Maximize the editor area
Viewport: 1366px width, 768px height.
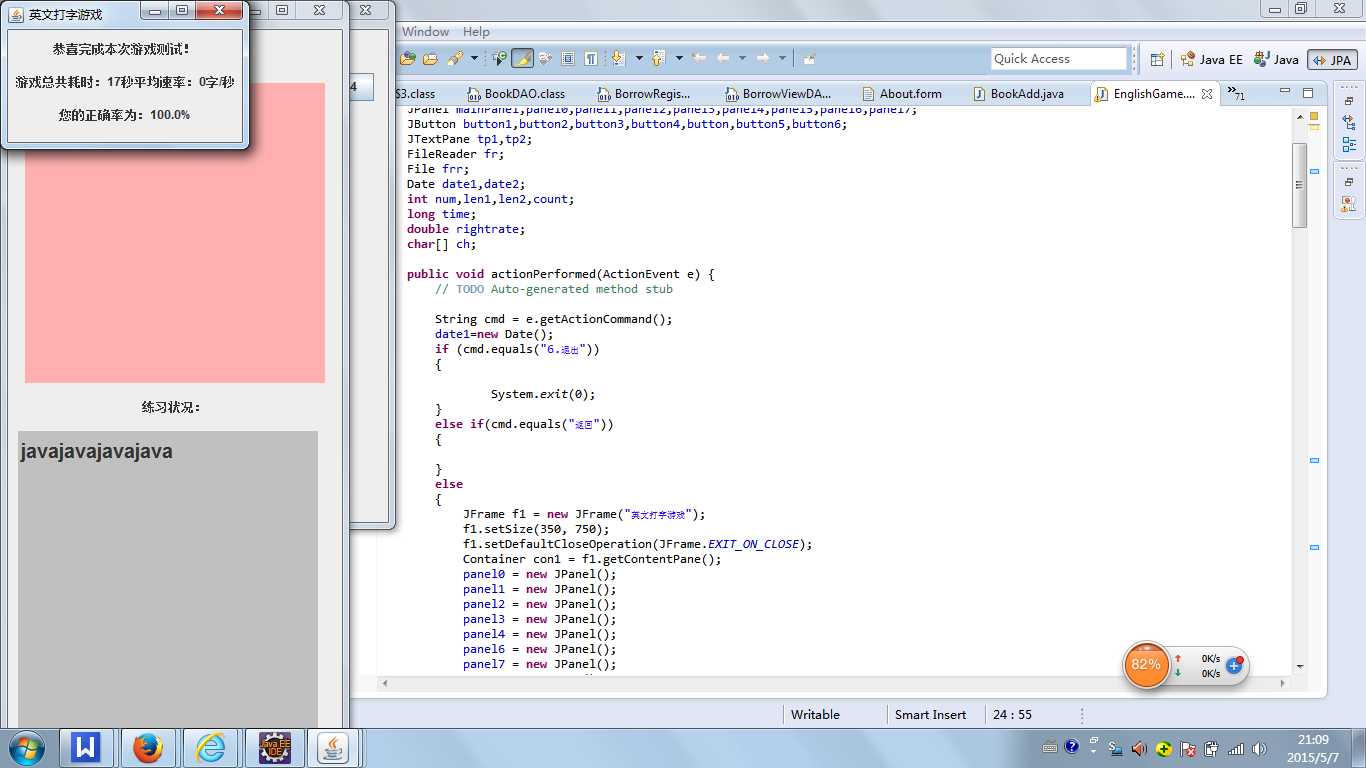1307,92
